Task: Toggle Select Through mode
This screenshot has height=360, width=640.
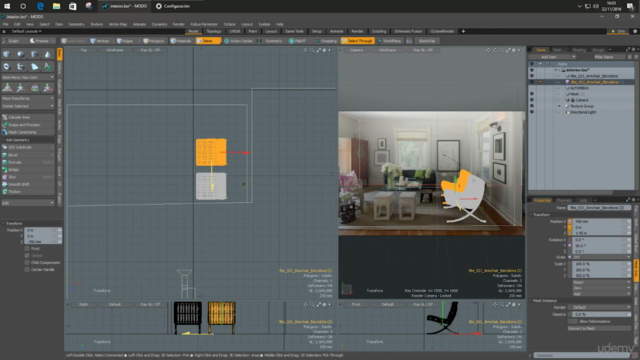Action: point(357,41)
